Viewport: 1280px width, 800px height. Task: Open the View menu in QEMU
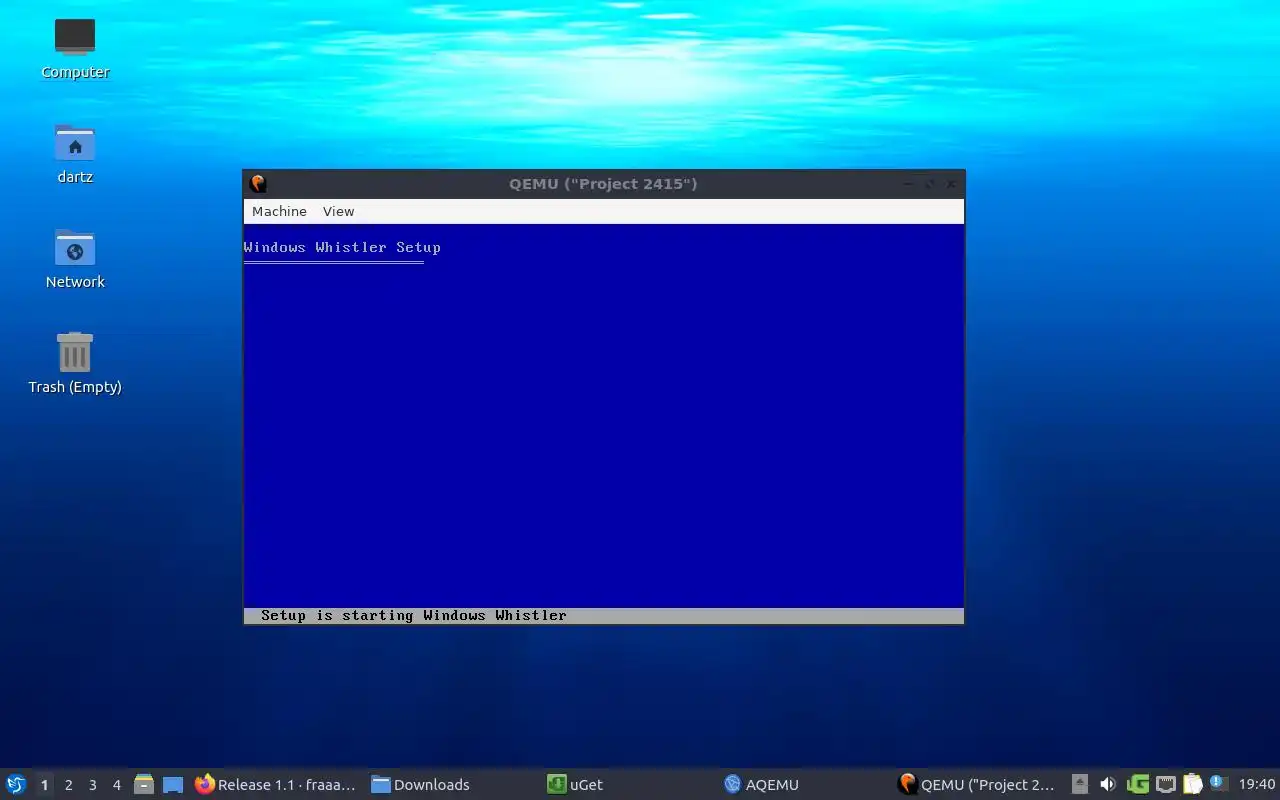tap(338, 211)
